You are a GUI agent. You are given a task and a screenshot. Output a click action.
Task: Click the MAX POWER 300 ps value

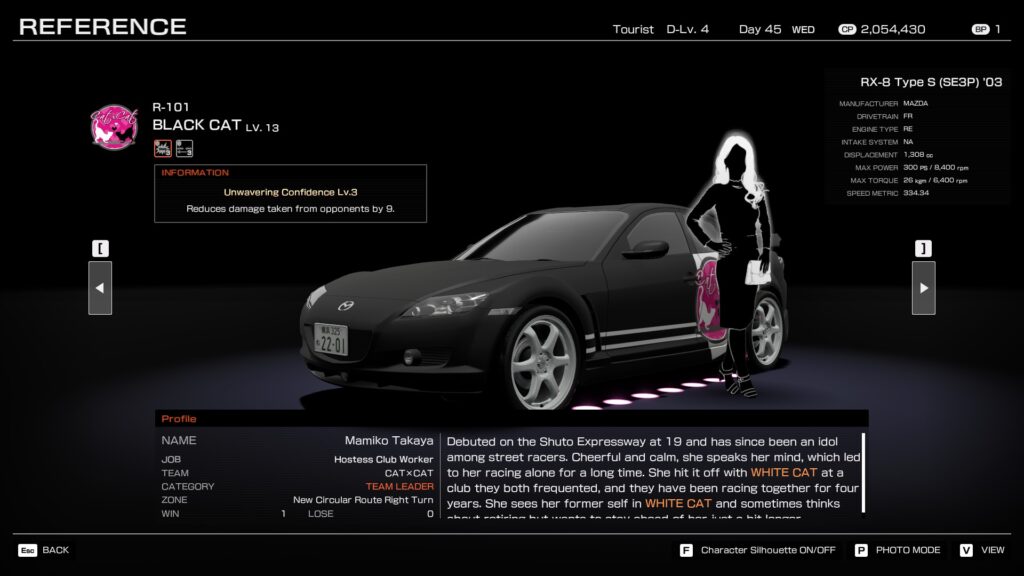[x=936, y=168]
